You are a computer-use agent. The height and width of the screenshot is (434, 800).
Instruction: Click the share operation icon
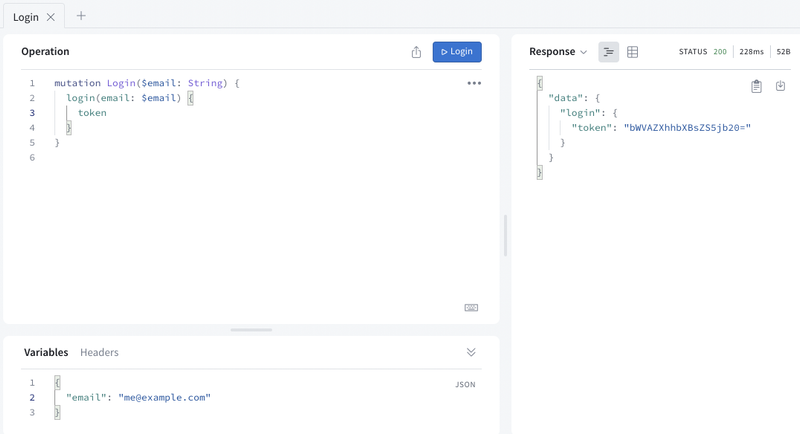416,52
